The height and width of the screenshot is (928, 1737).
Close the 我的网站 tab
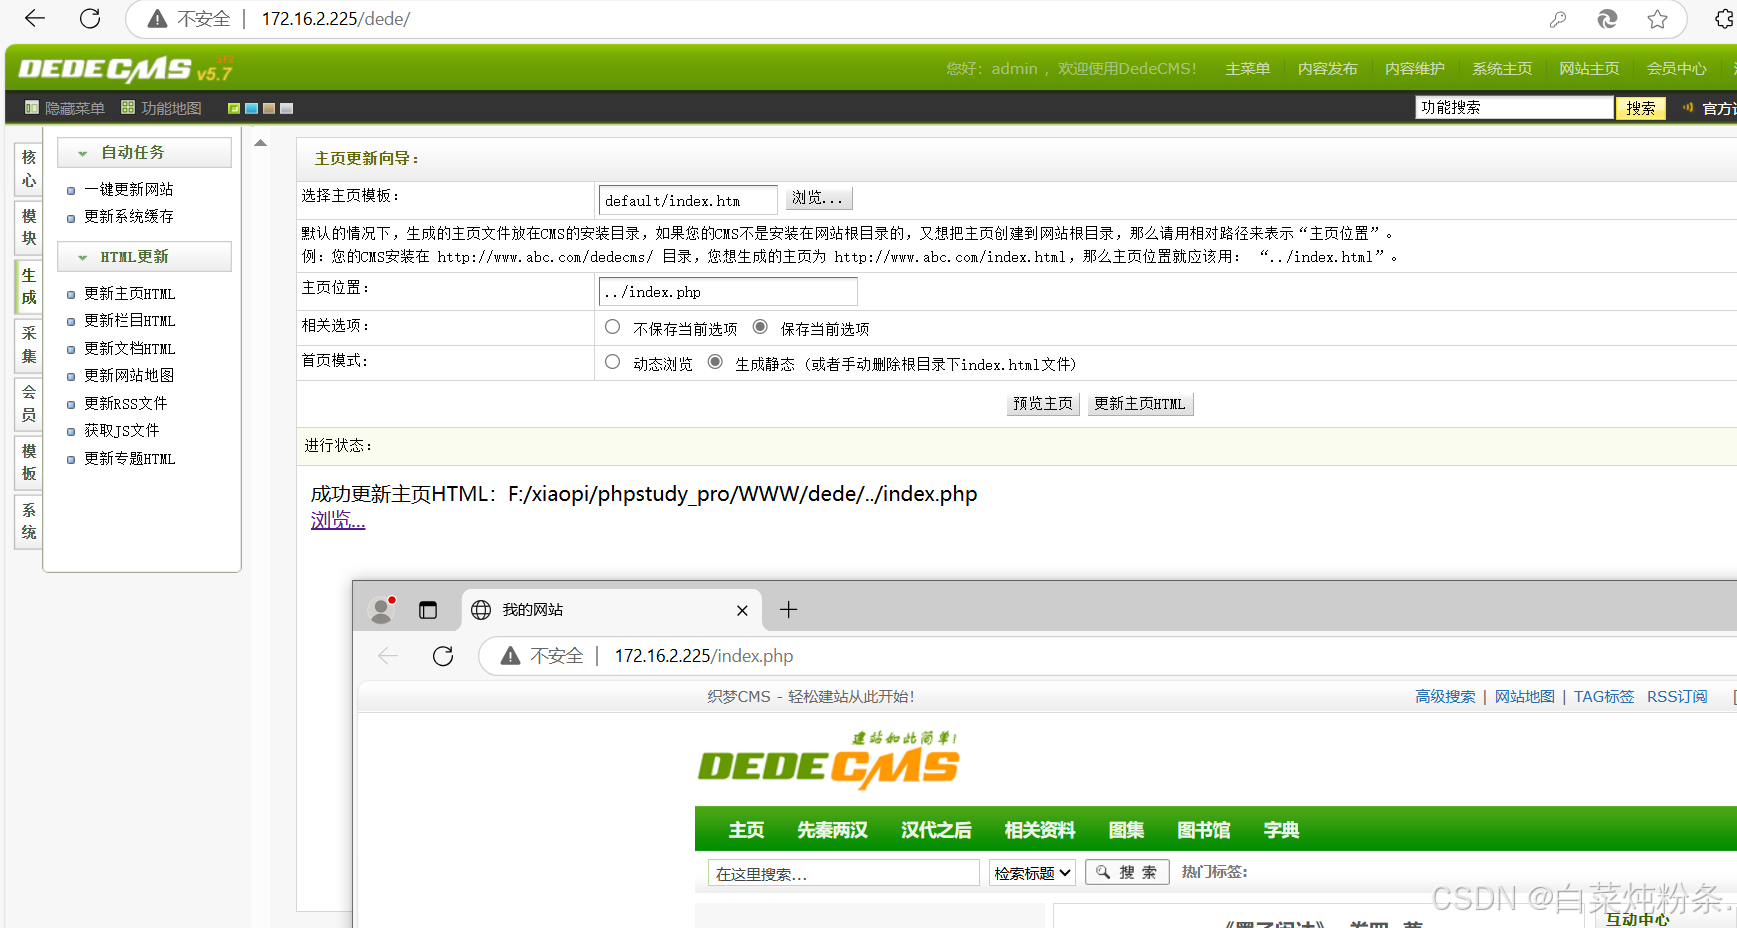click(x=742, y=610)
